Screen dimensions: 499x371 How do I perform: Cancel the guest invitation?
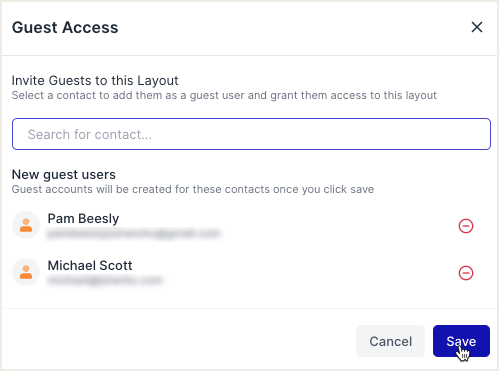coord(390,341)
